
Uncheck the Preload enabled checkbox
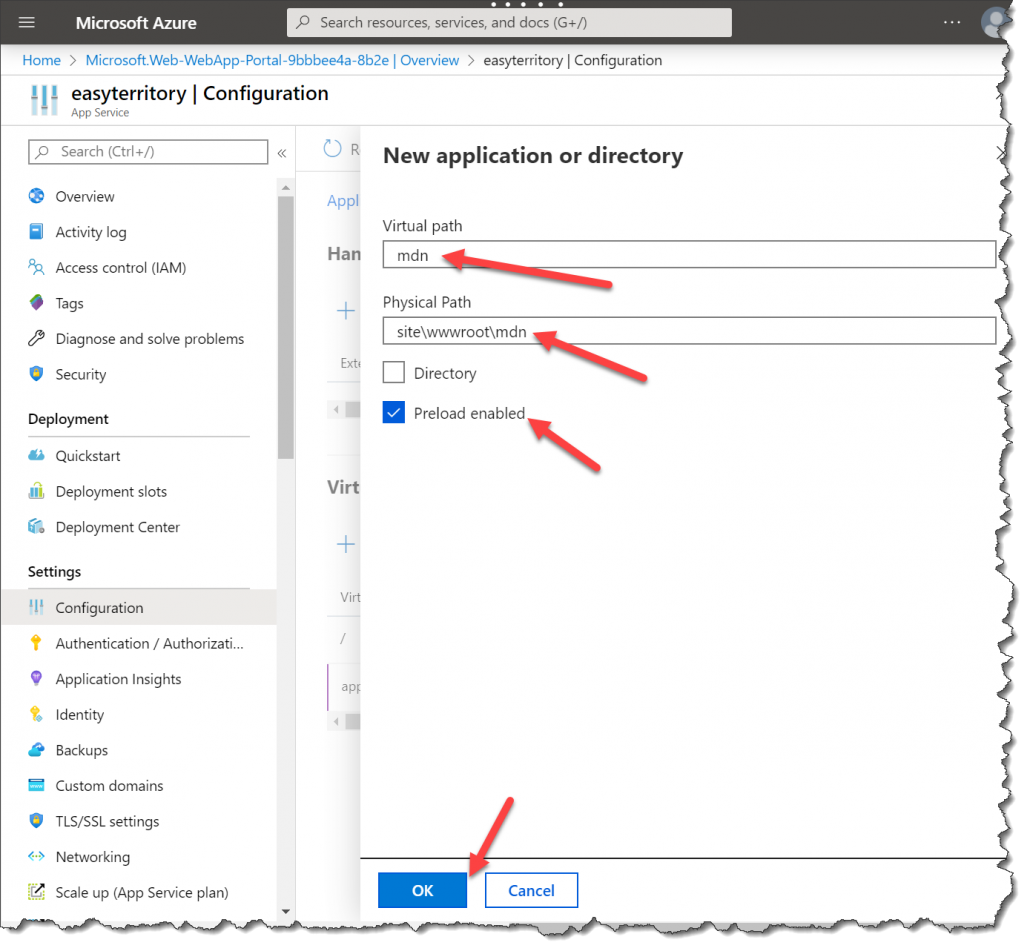coord(394,413)
